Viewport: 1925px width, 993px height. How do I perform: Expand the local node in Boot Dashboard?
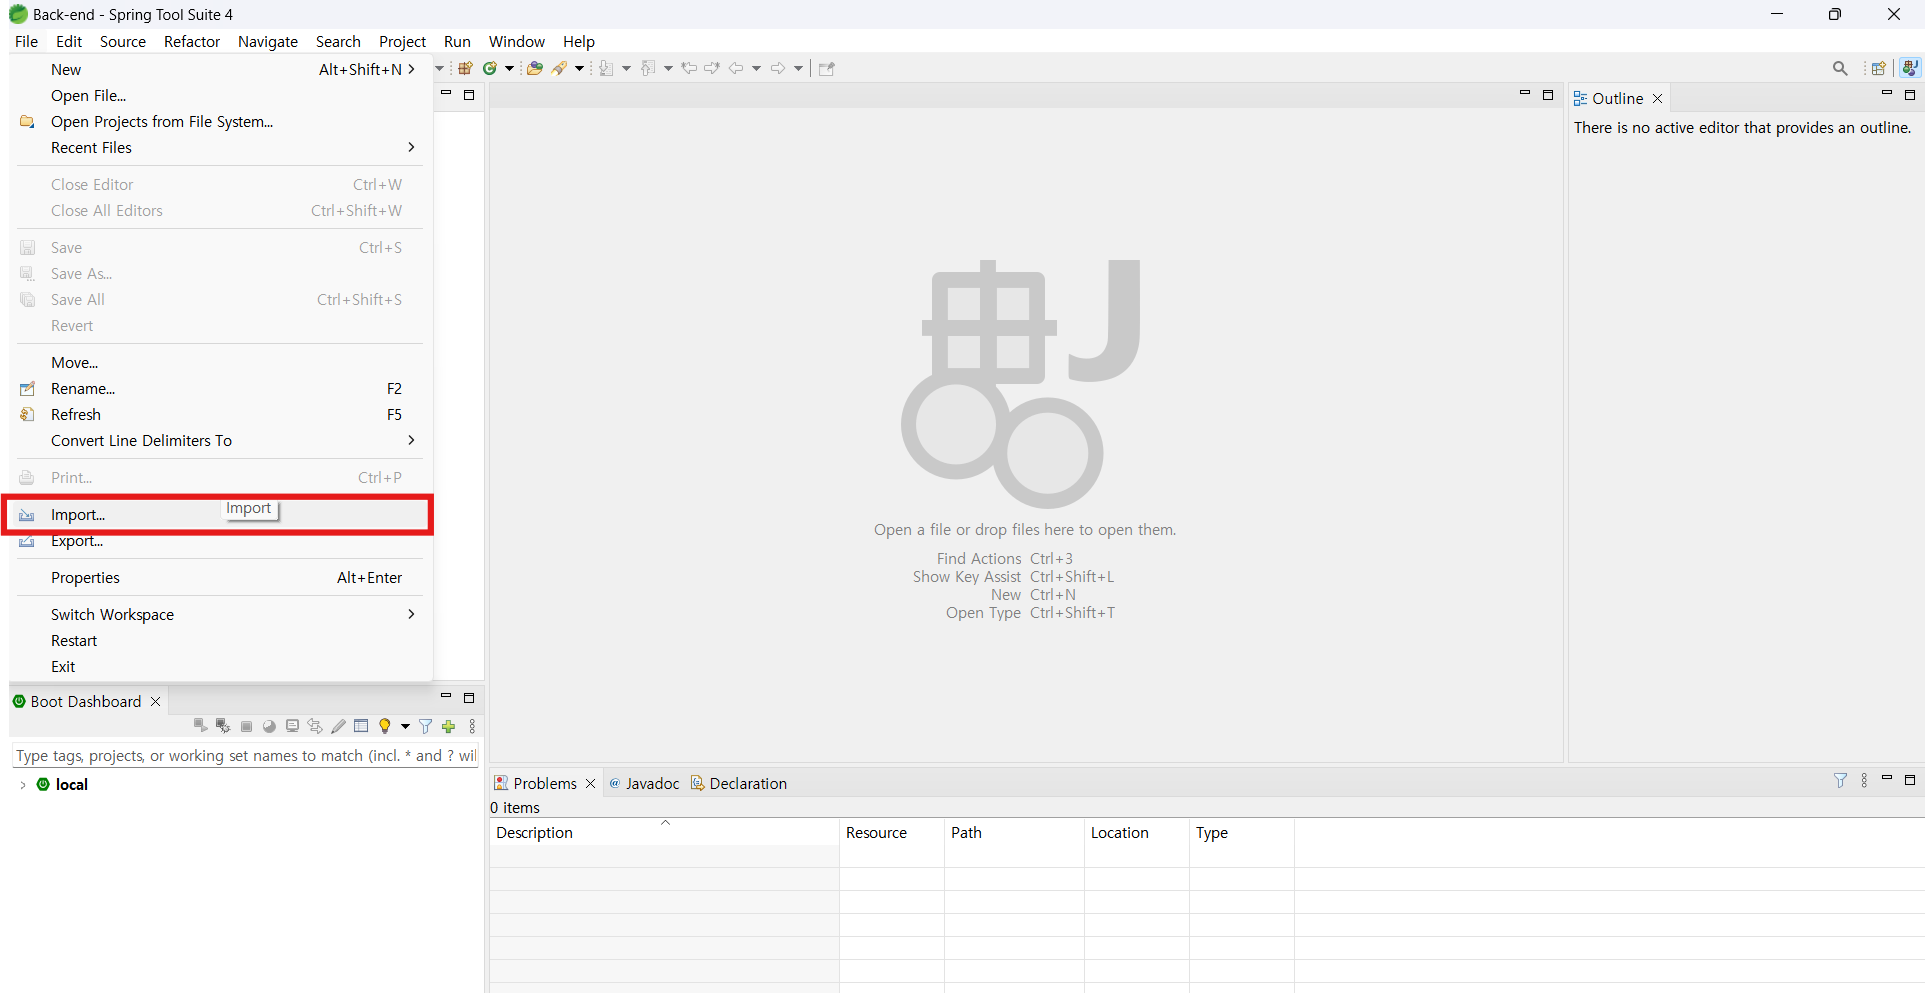[x=23, y=785]
